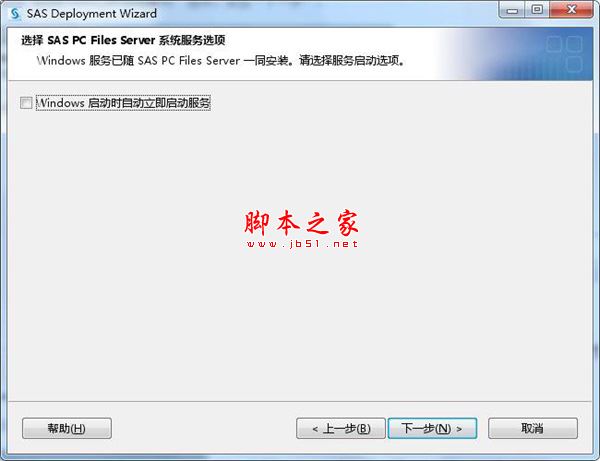Click the SAS Deployment Wizard title text
The width and height of the screenshot is (600, 461).
pyautogui.click(x=92, y=14)
